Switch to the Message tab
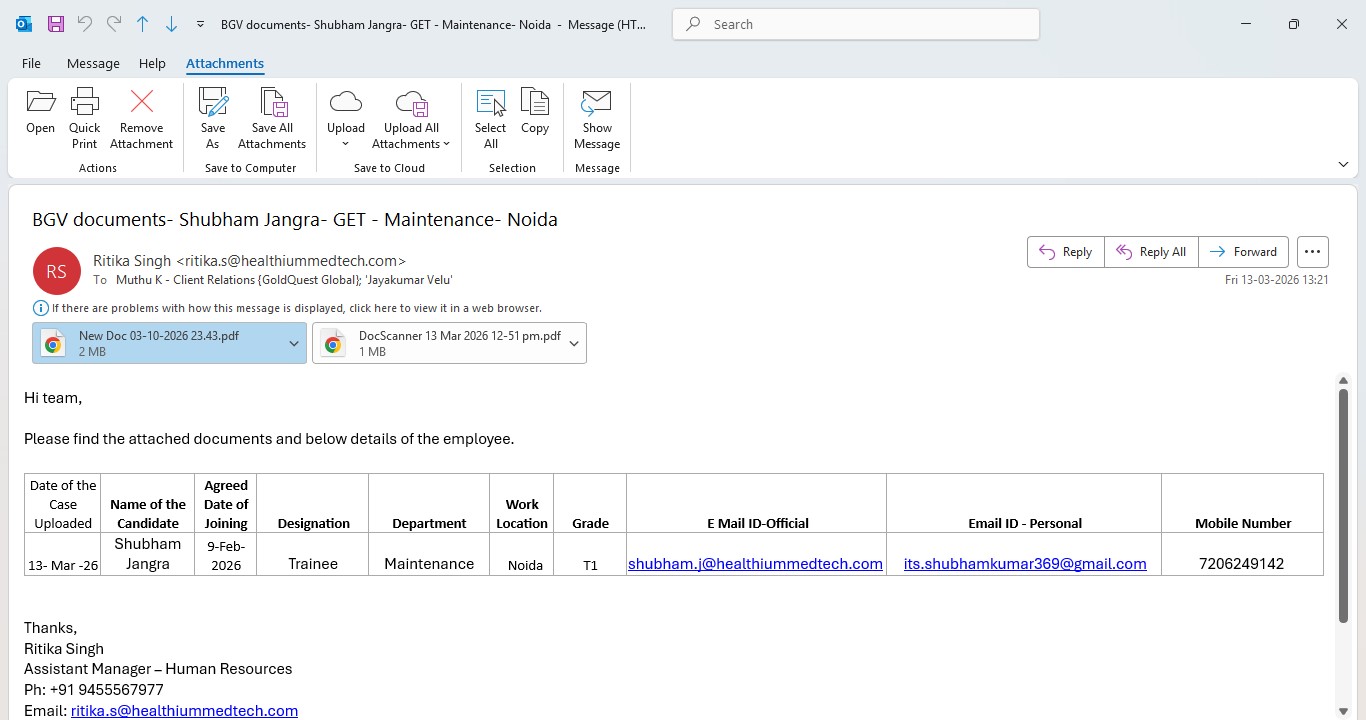The width and height of the screenshot is (1366, 720). click(93, 63)
